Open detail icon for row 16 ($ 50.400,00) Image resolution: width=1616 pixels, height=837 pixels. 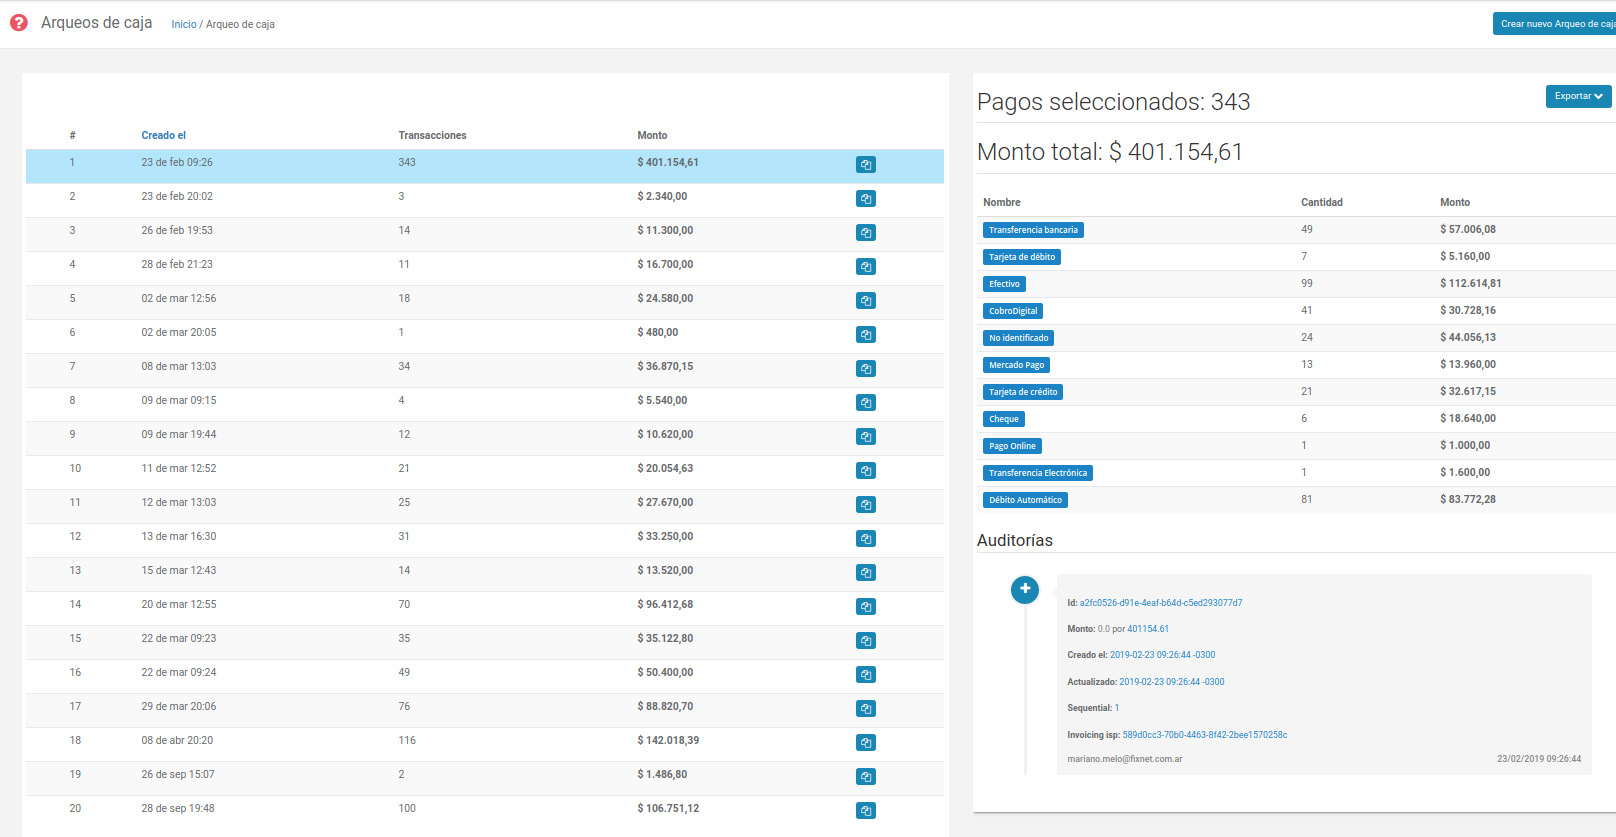[866, 675]
